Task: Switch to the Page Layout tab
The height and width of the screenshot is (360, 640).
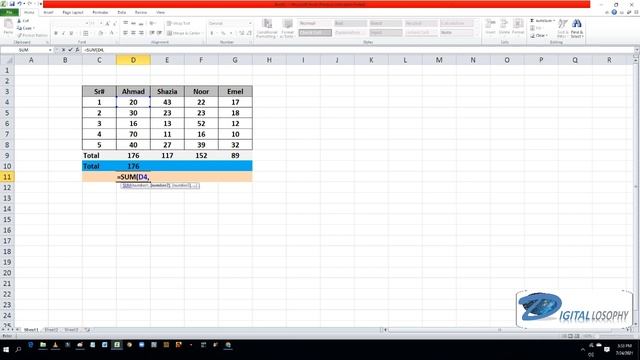Action: pyautogui.click(x=73, y=13)
